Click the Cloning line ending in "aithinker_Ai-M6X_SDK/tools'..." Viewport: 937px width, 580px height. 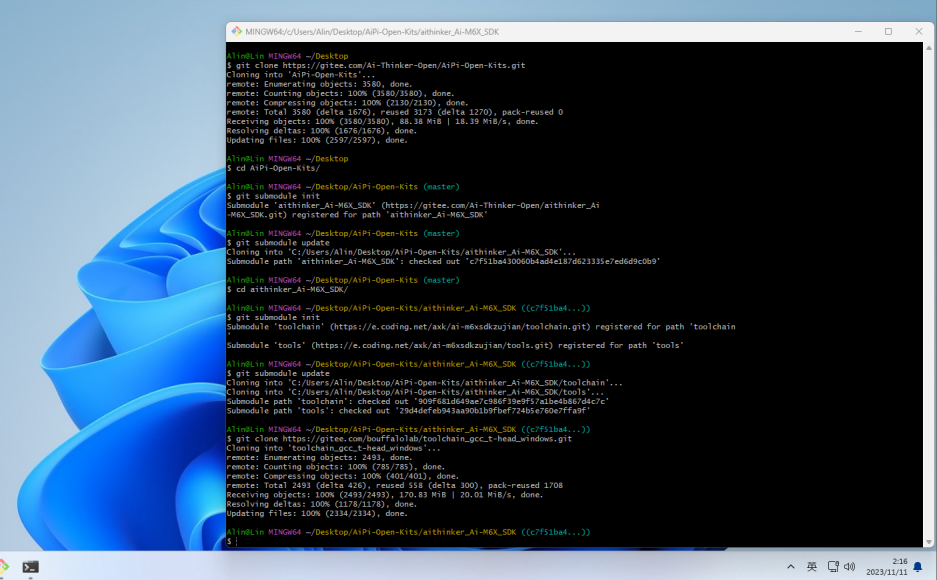click(415, 392)
